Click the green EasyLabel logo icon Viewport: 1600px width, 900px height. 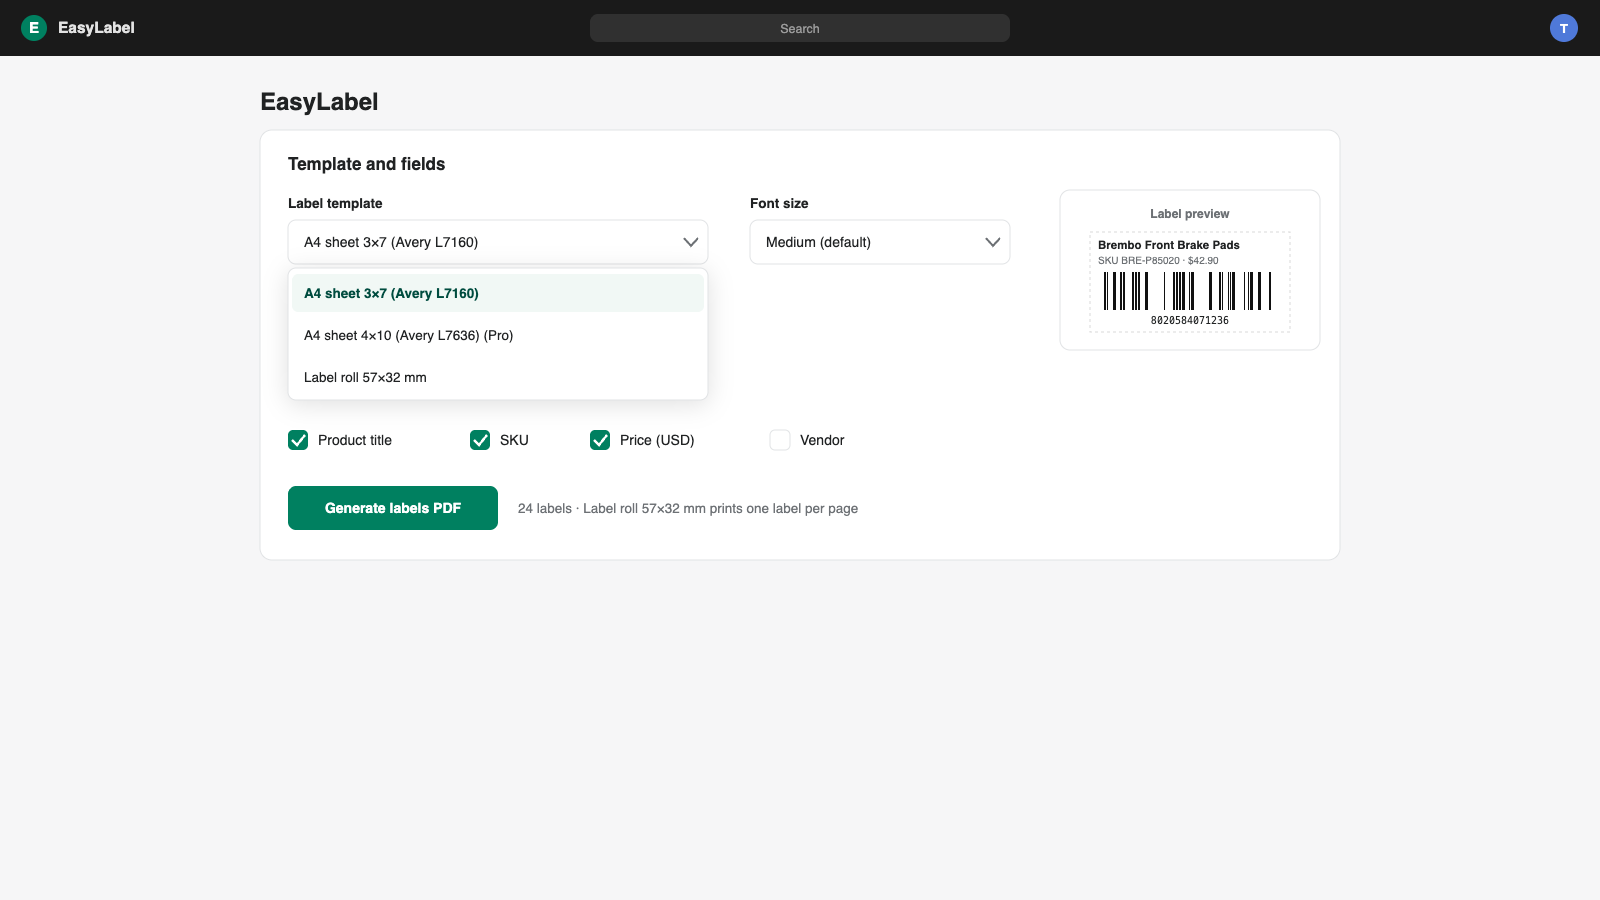tap(34, 28)
